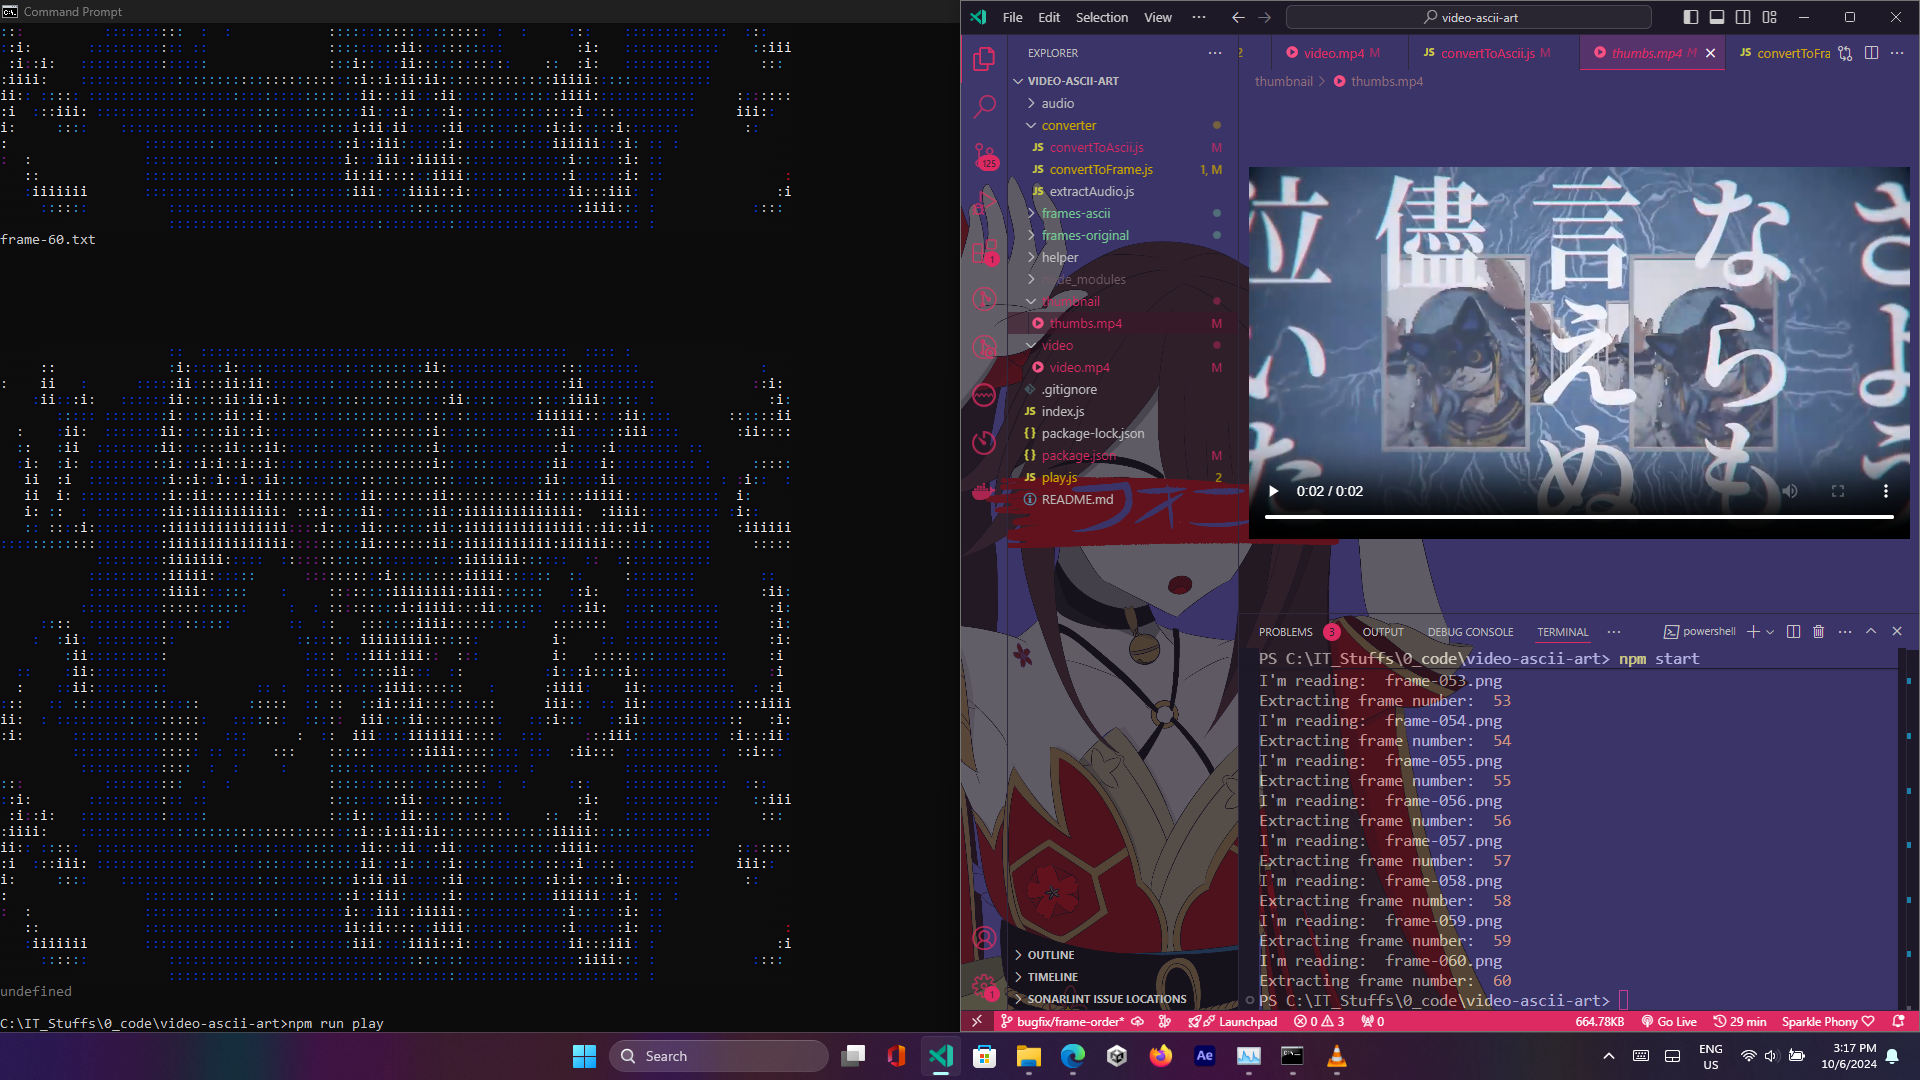Open the Accounts icon in activity bar
The height and width of the screenshot is (1080, 1920).
click(984, 938)
